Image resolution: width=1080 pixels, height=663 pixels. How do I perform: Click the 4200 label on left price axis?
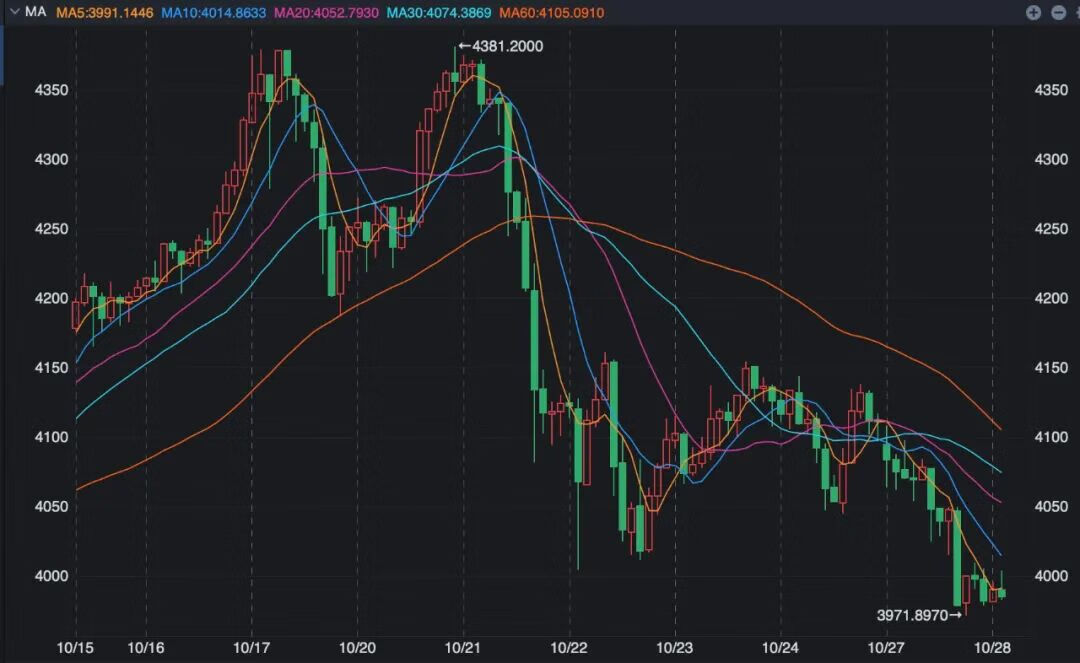pyautogui.click(x=52, y=298)
